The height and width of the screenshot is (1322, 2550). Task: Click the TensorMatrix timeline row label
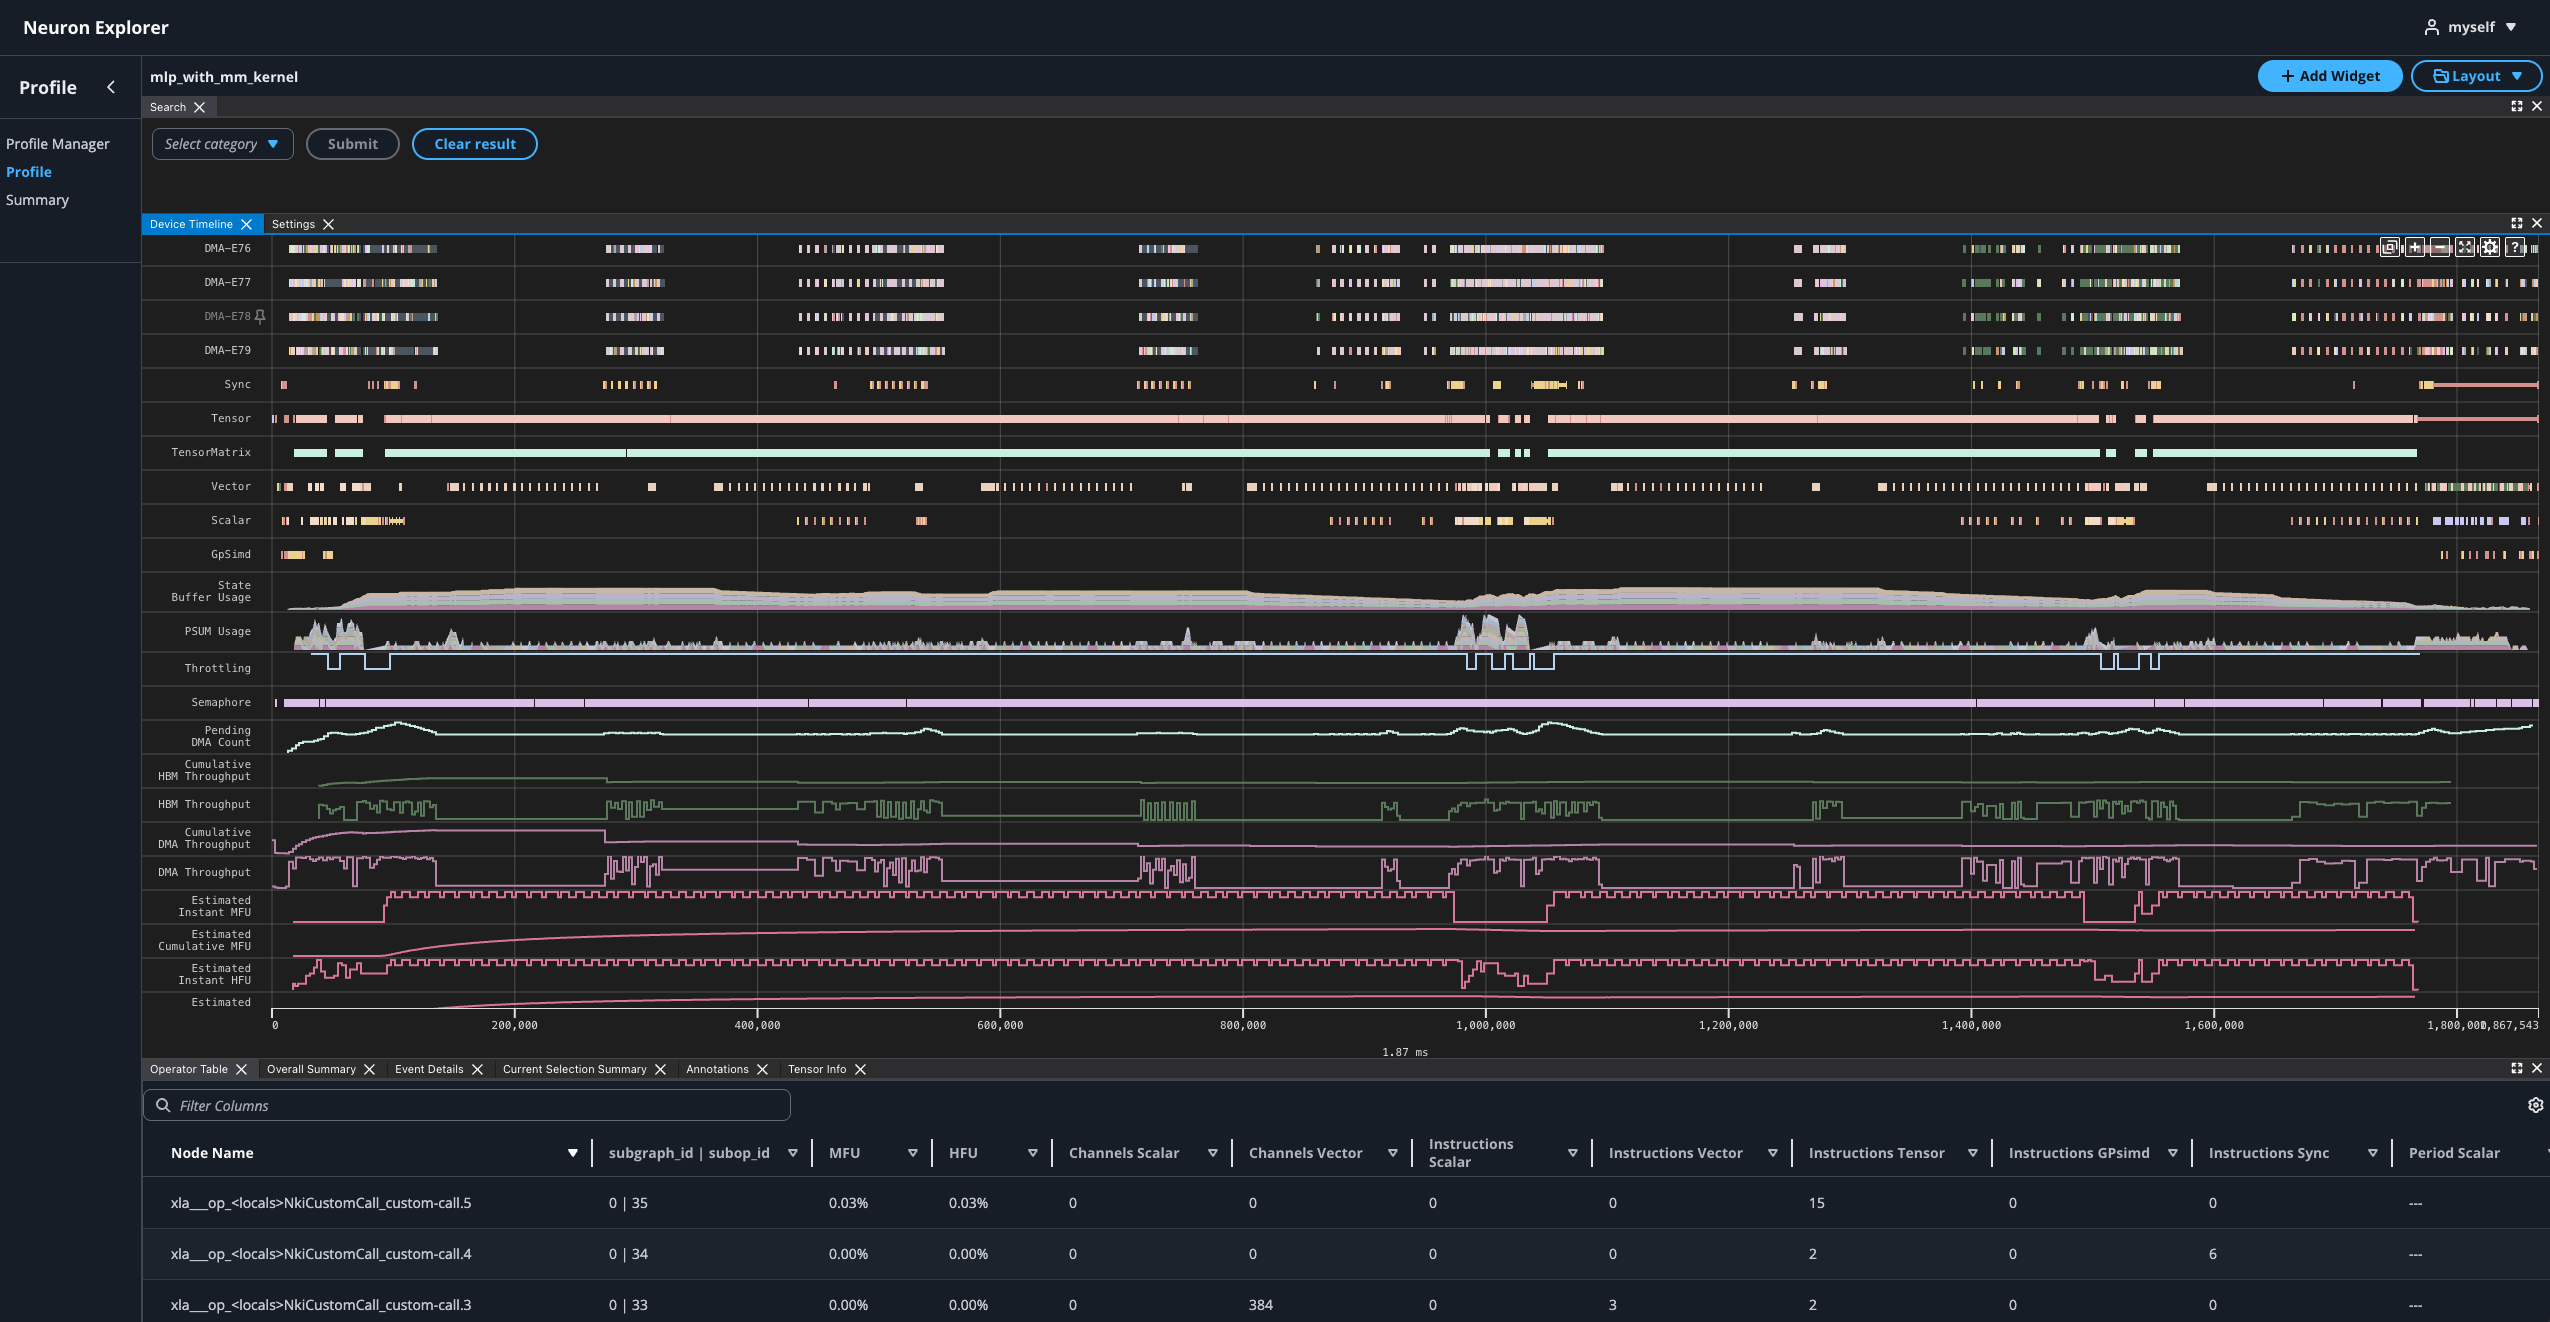(211, 453)
